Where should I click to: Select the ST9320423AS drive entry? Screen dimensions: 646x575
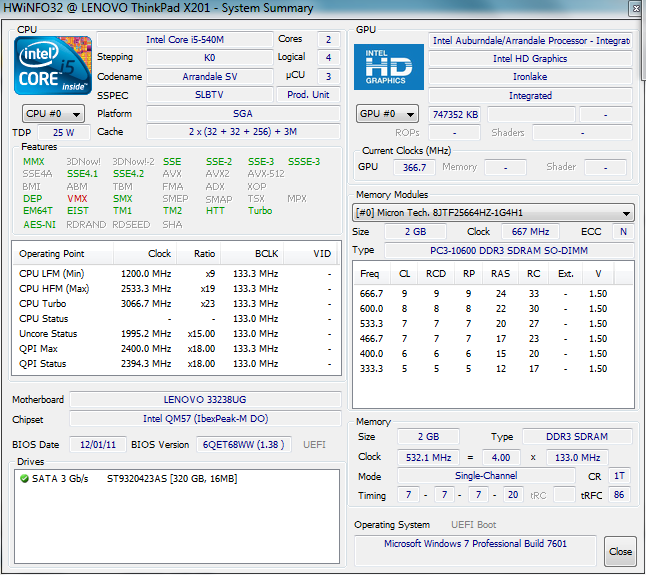(x=170, y=478)
